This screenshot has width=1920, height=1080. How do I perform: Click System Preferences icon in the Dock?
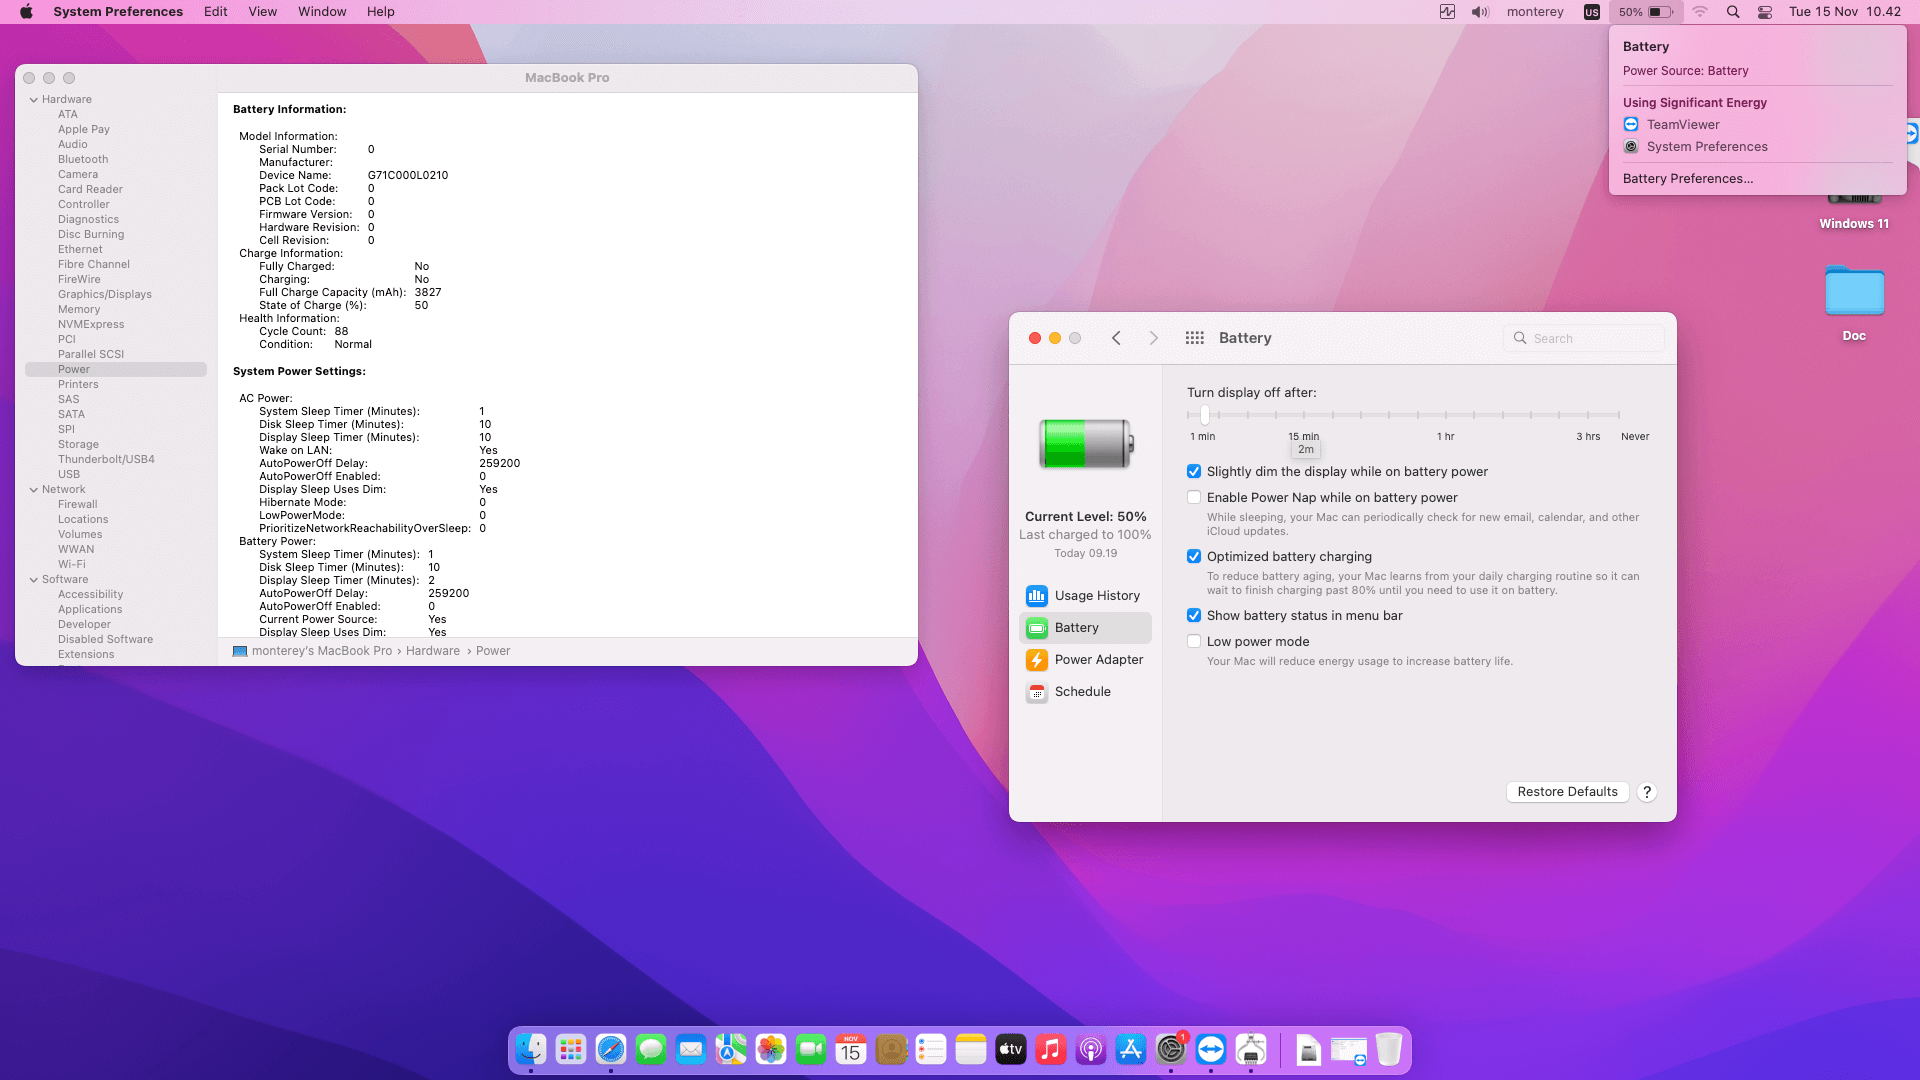pos(1171,1049)
